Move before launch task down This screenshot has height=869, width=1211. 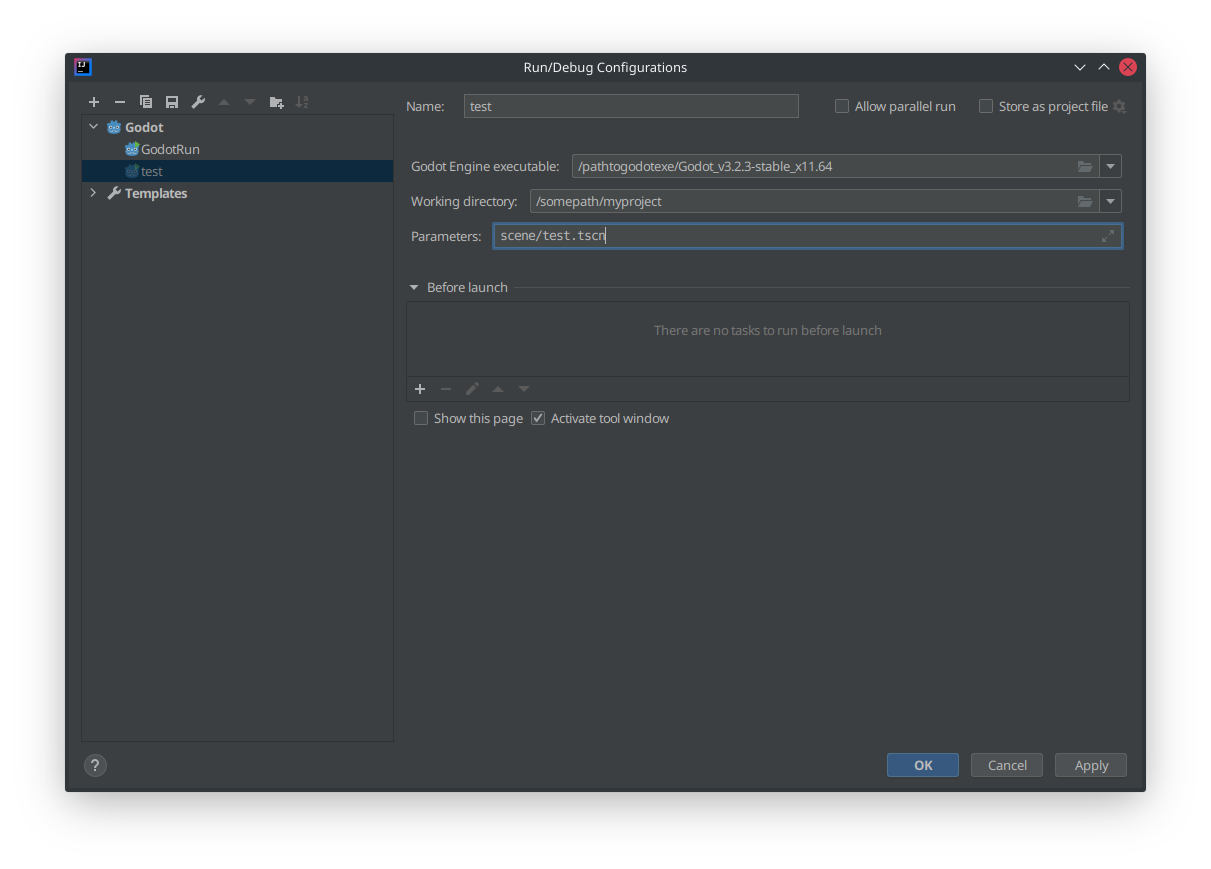tap(524, 389)
